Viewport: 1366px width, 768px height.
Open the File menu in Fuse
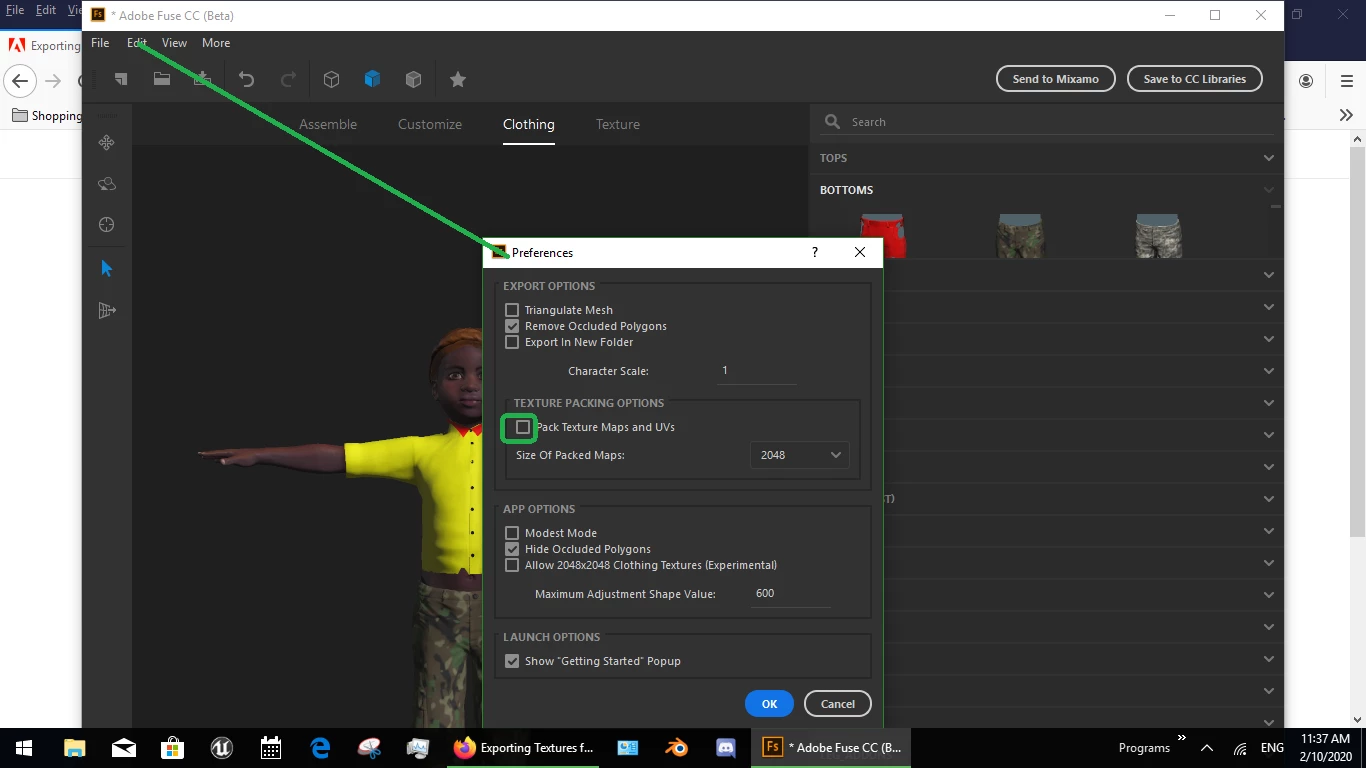click(x=100, y=43)
